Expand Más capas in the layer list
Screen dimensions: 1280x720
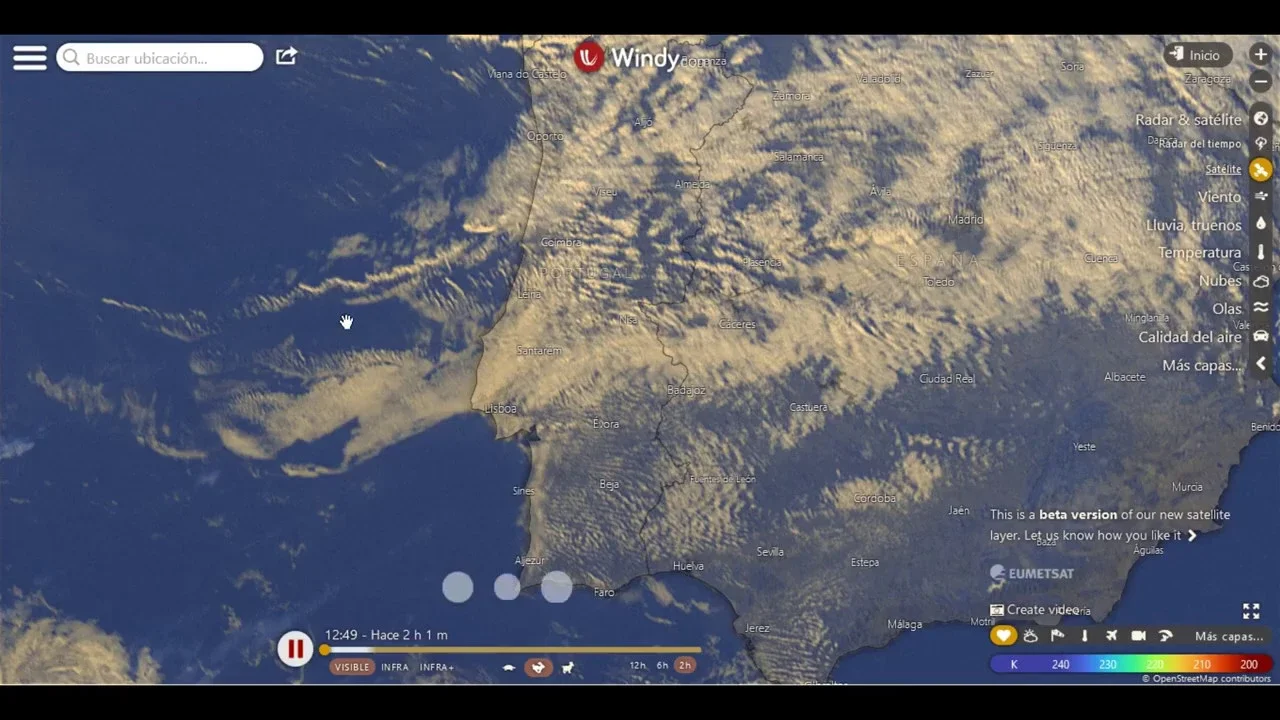pyautogui.click(x=1202, y=365)
